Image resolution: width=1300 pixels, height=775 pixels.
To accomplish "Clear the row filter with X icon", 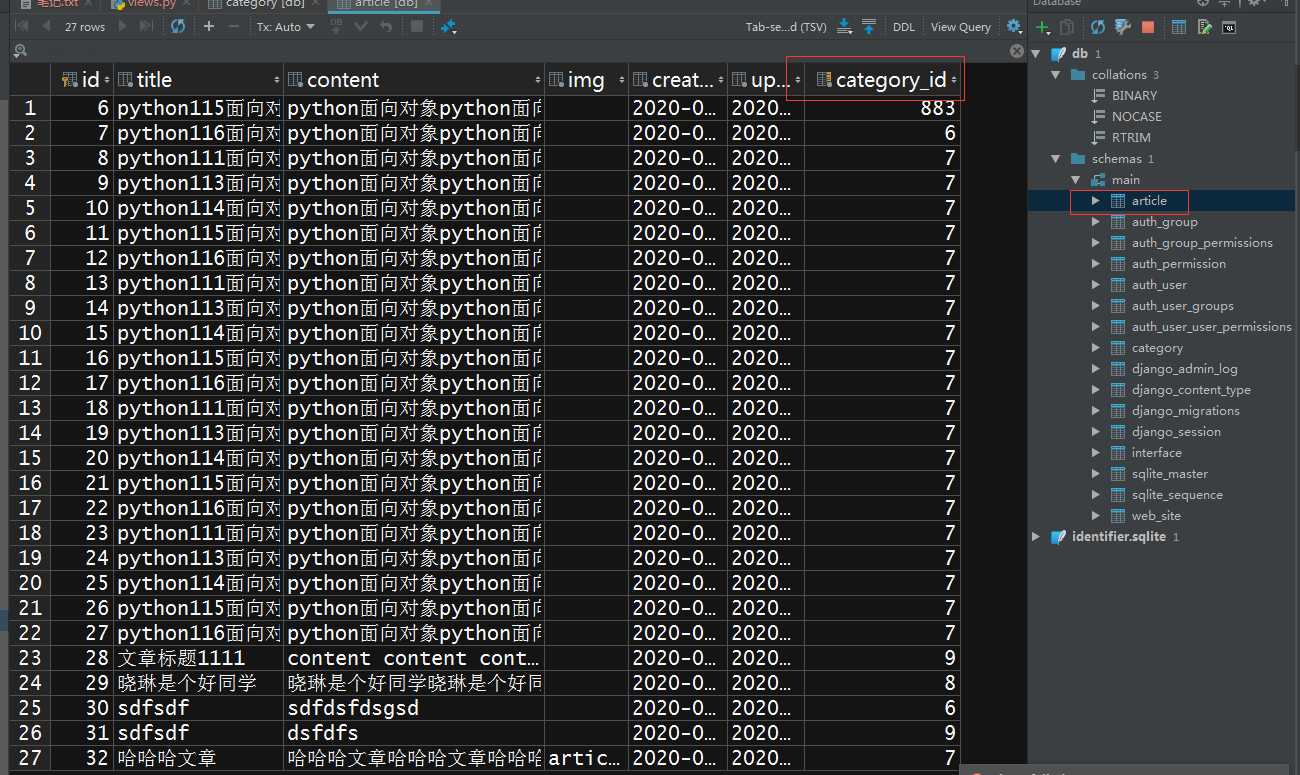I will (1017, 51).
